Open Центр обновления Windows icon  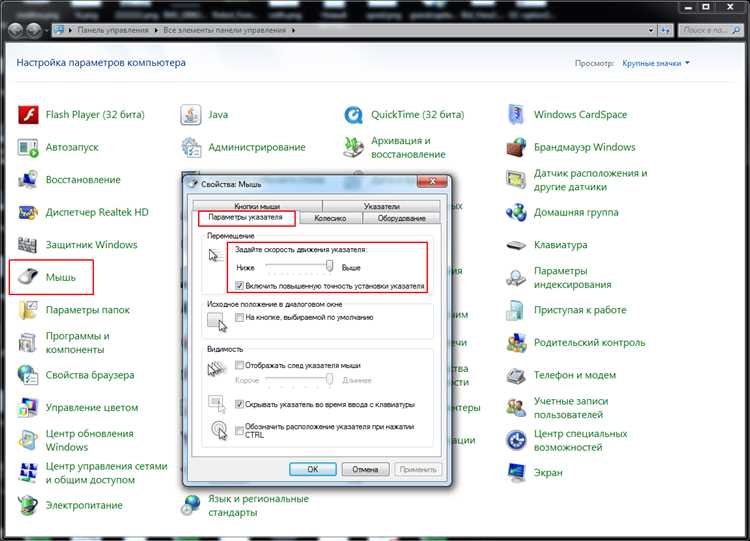point(28,440)
